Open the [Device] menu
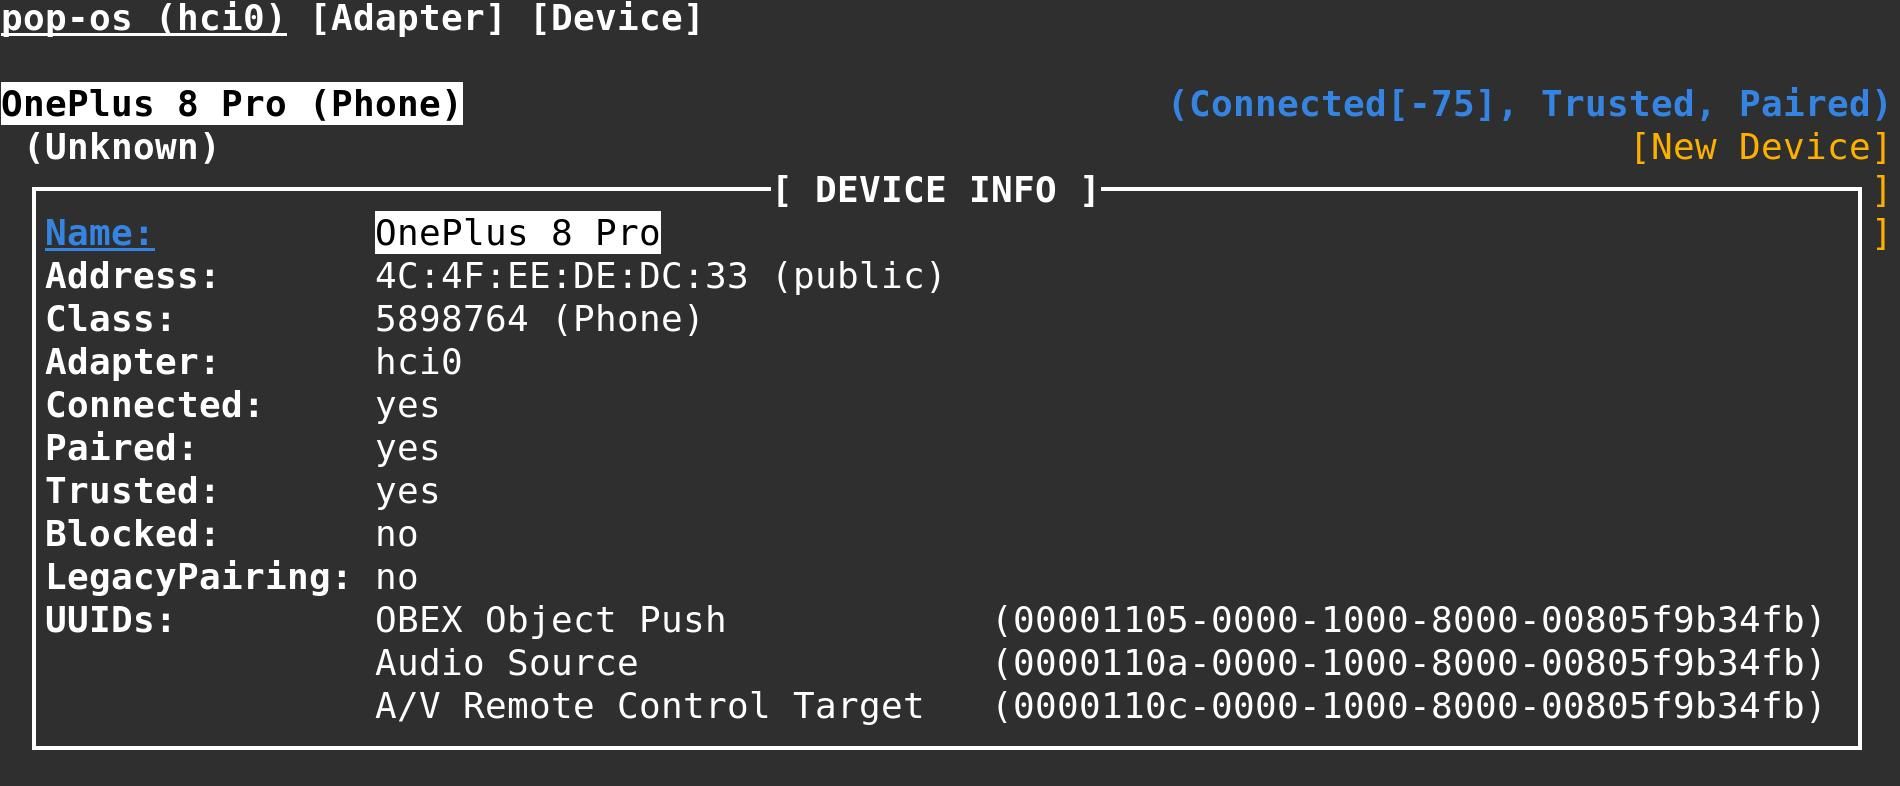Image resolution: width=1900 pixels, height=786 pixels. click(617, 19)
